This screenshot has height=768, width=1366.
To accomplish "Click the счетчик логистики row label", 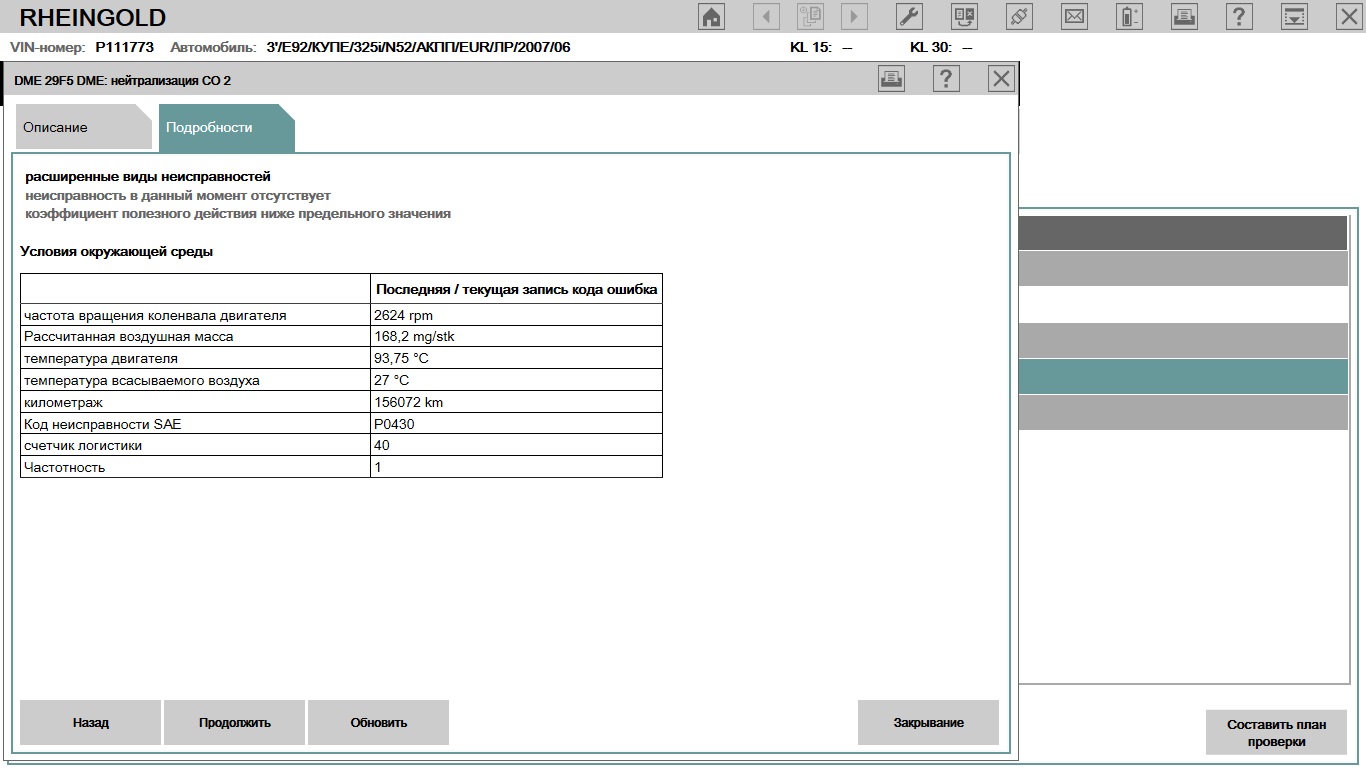I will click(83, 446).
